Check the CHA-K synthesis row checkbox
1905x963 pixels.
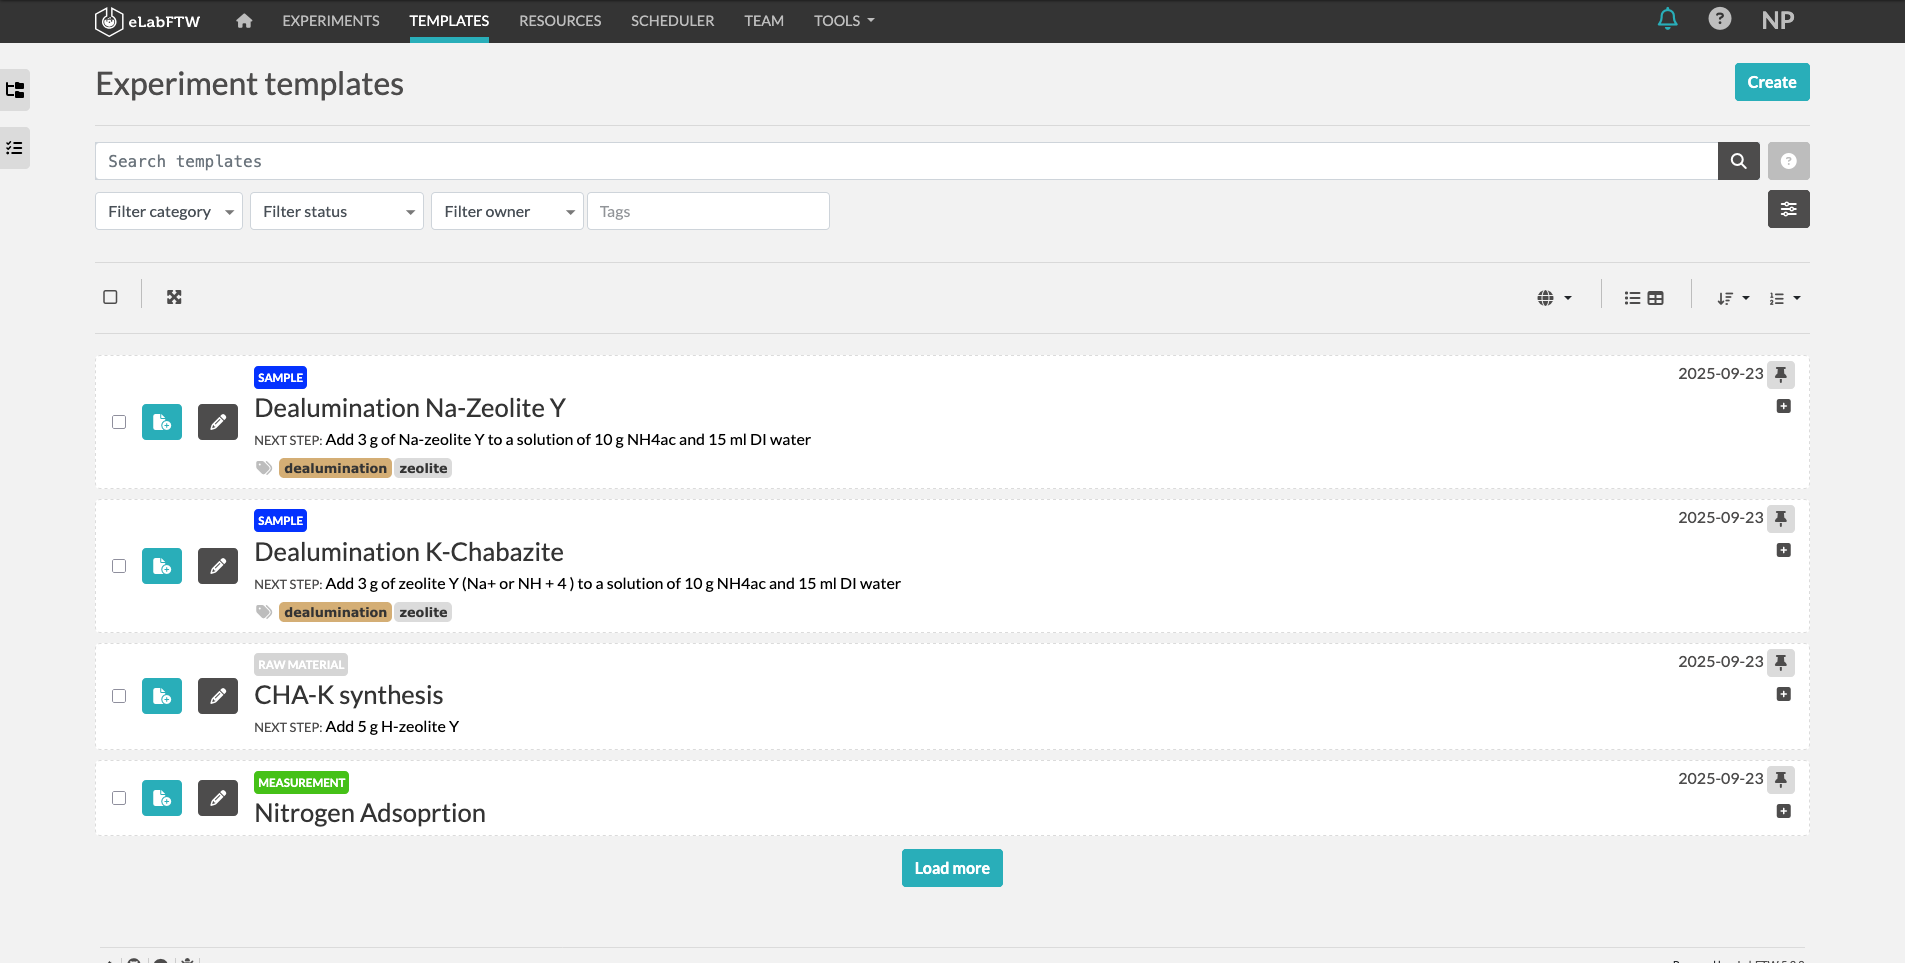point(118,696)
